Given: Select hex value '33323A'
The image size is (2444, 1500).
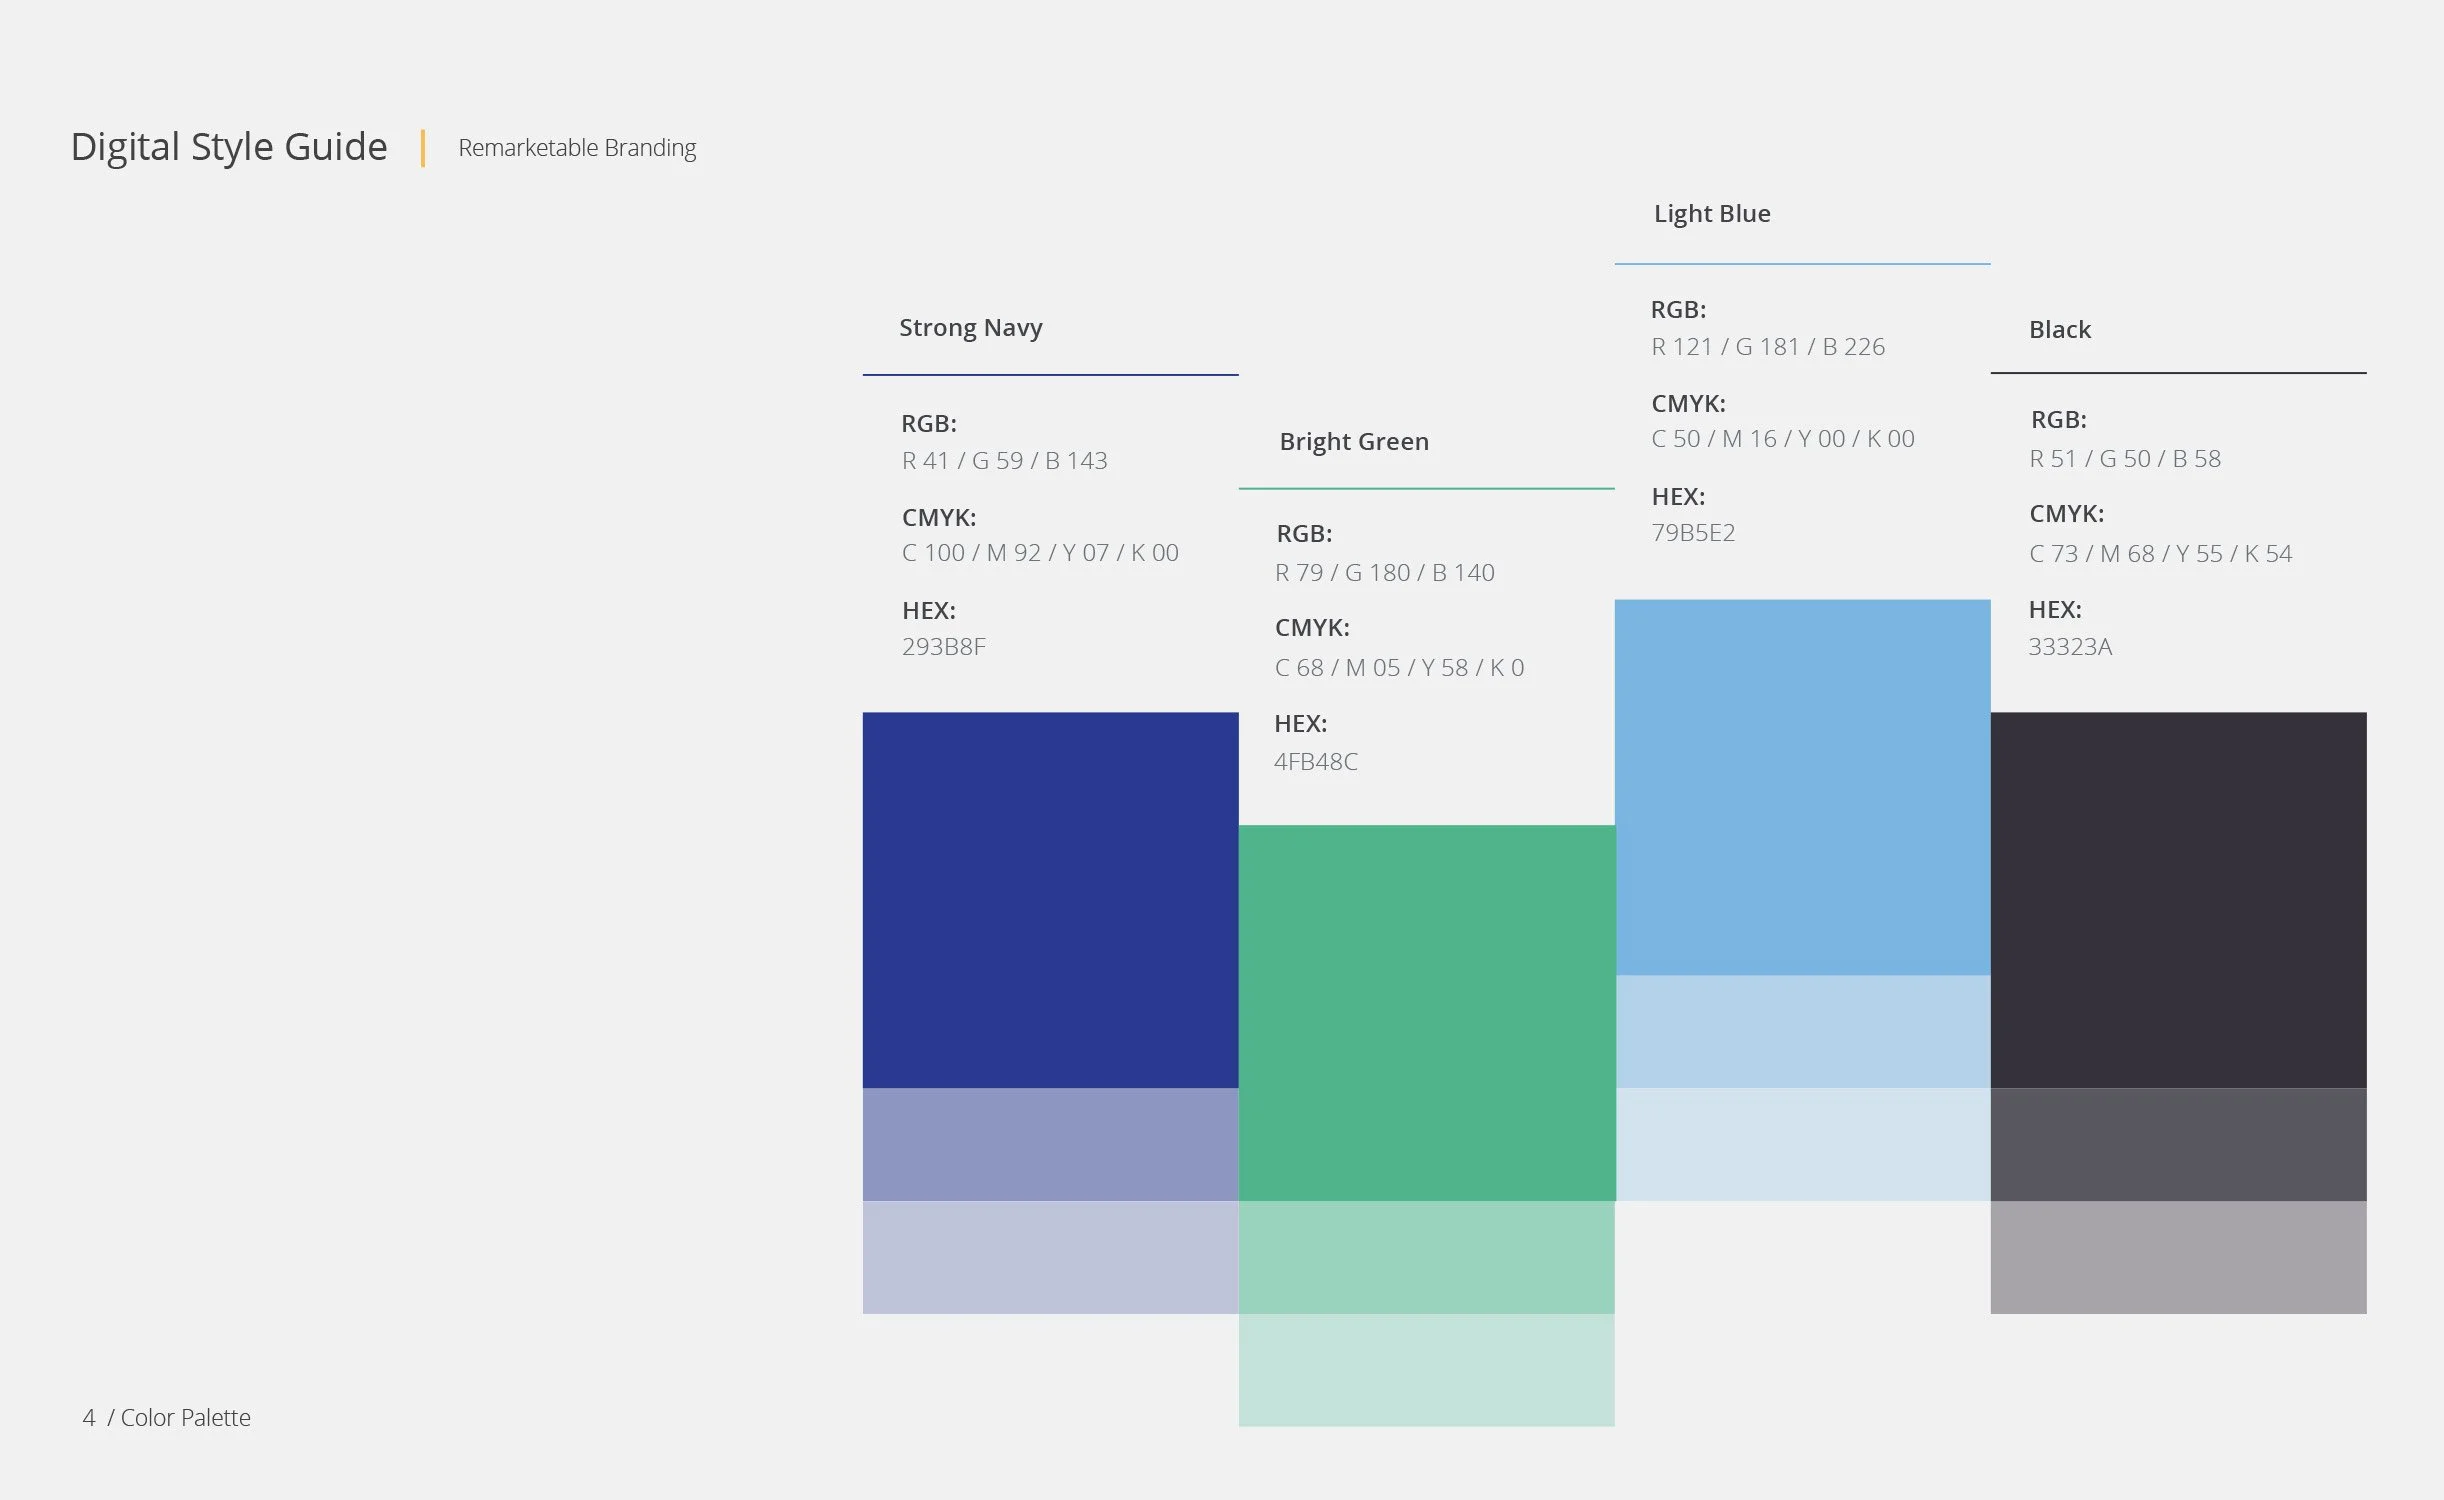Looking at the screenshot, I should point(2070,647).
